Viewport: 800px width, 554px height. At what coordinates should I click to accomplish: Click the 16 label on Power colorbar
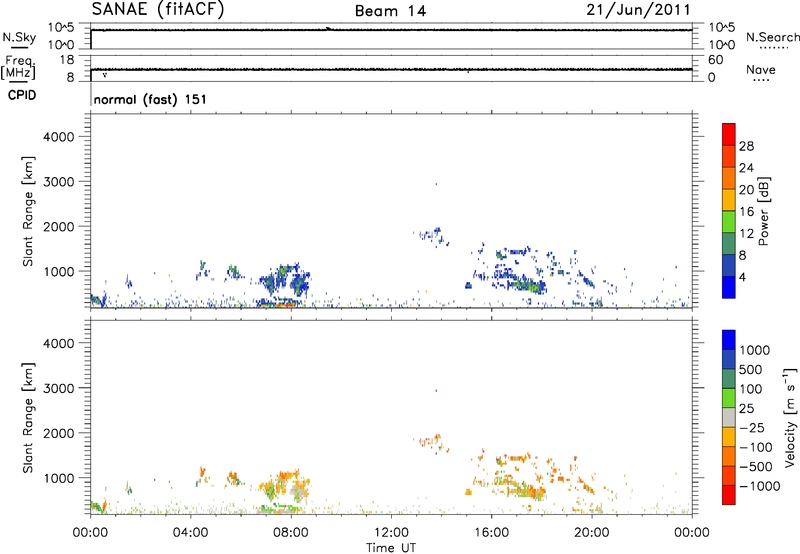click(746, 212)
